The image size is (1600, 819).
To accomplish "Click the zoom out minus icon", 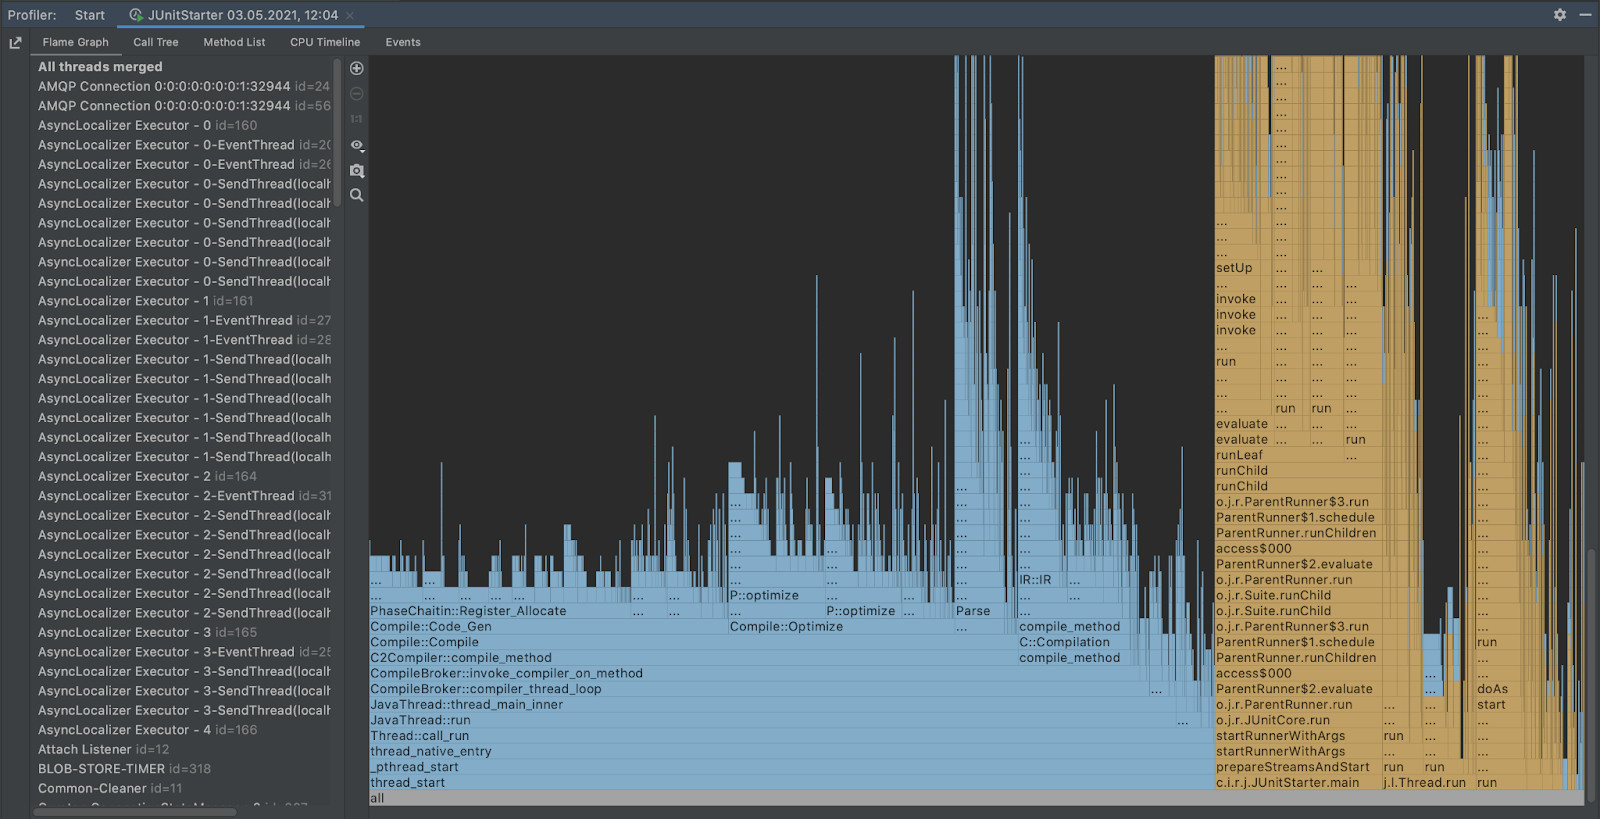I will (x=356, y=94).
